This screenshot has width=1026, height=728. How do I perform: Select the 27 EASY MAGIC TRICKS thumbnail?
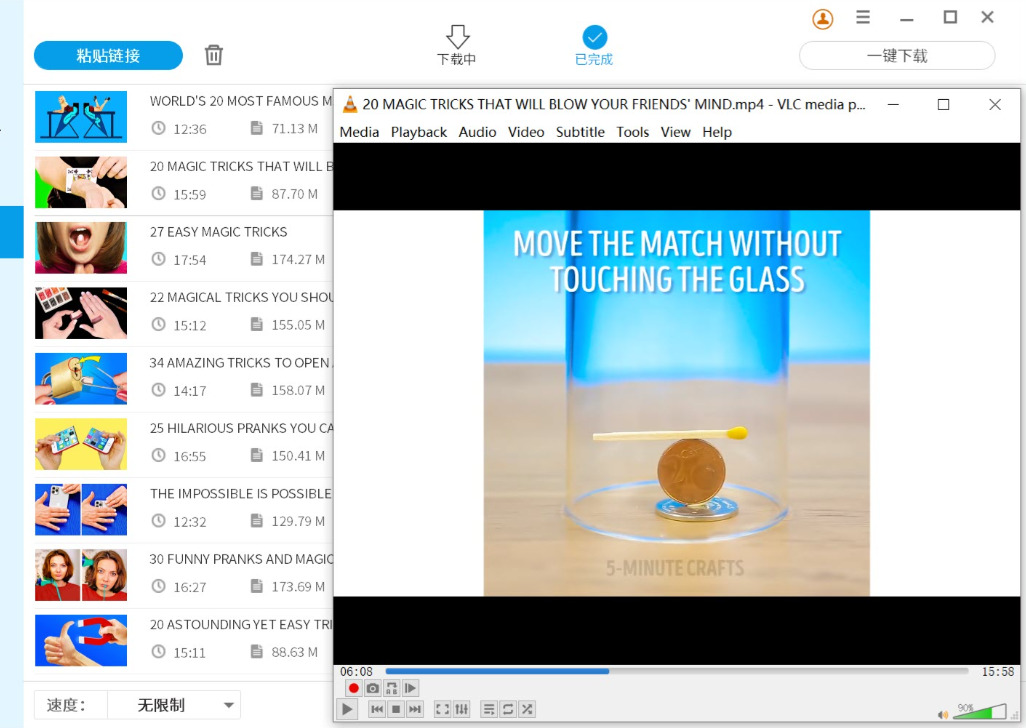(81, 248)
